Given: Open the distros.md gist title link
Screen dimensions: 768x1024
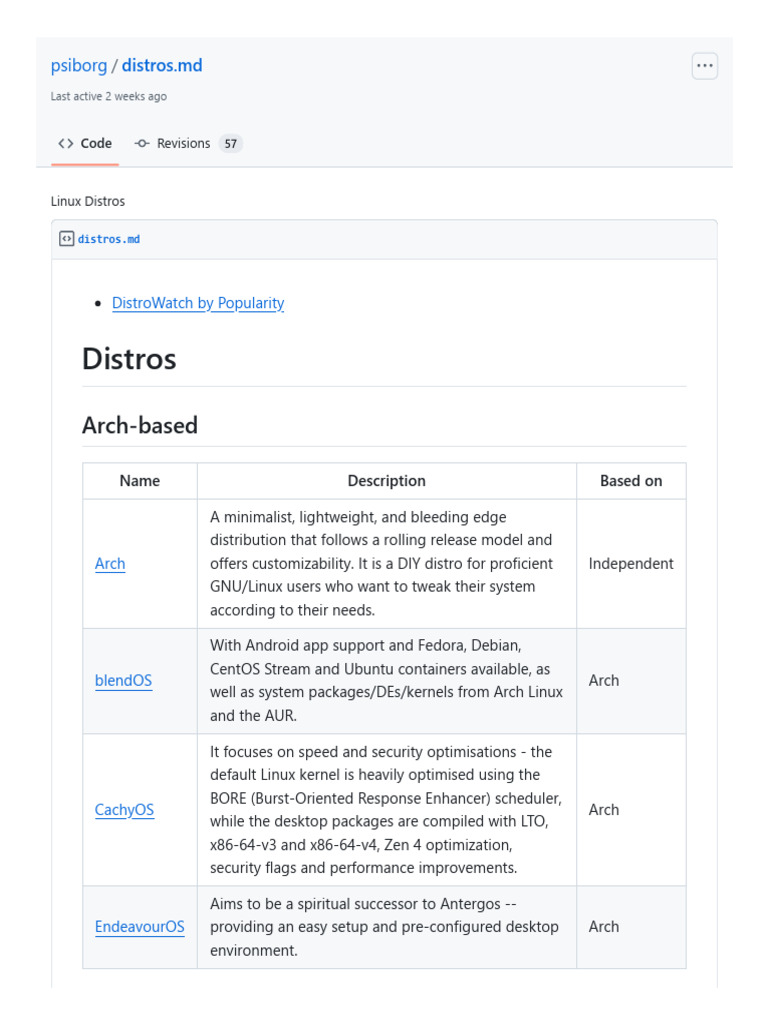Looking at the screenshot, I should (162, 66).
